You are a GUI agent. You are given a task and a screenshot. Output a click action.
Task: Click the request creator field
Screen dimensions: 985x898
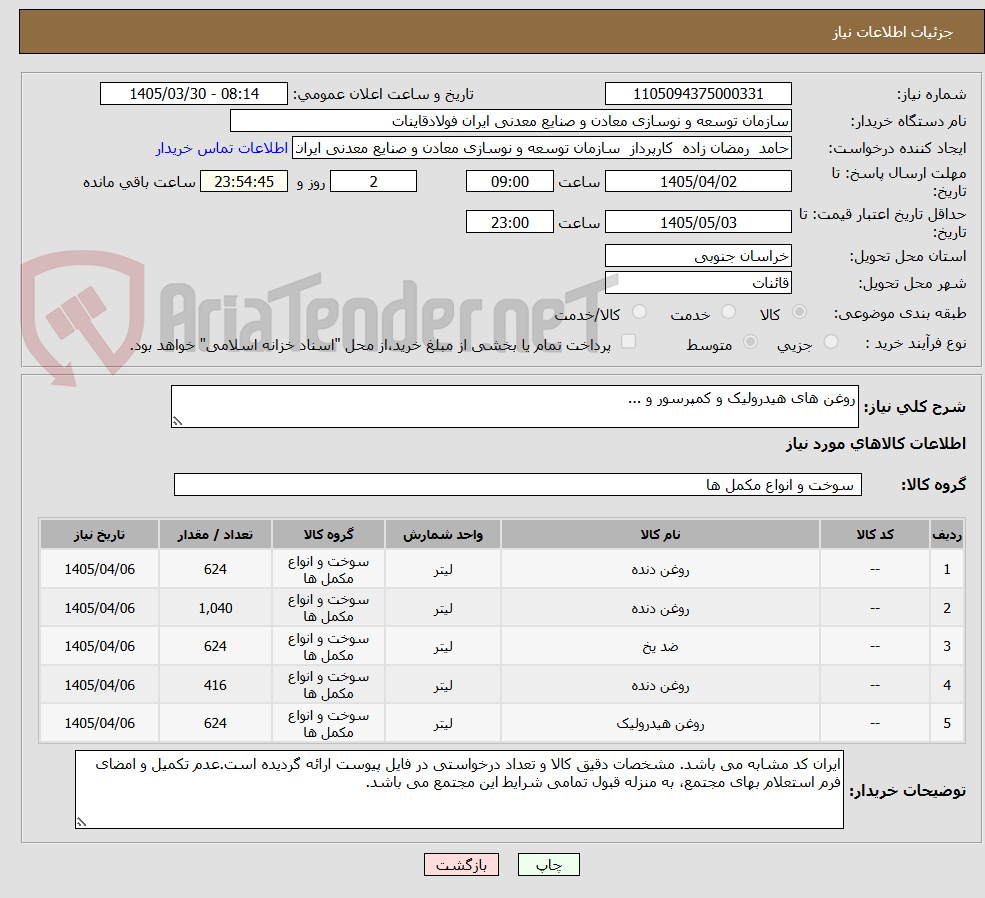click(541, 148)
